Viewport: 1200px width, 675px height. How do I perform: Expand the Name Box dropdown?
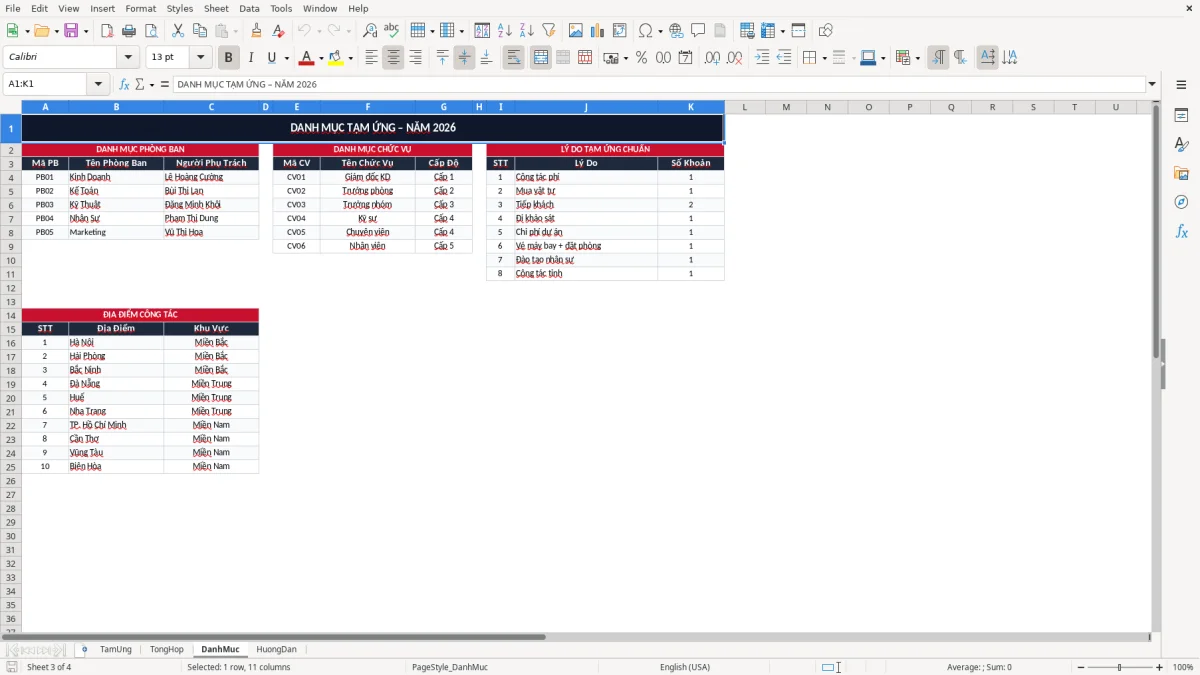click(99, 84)
